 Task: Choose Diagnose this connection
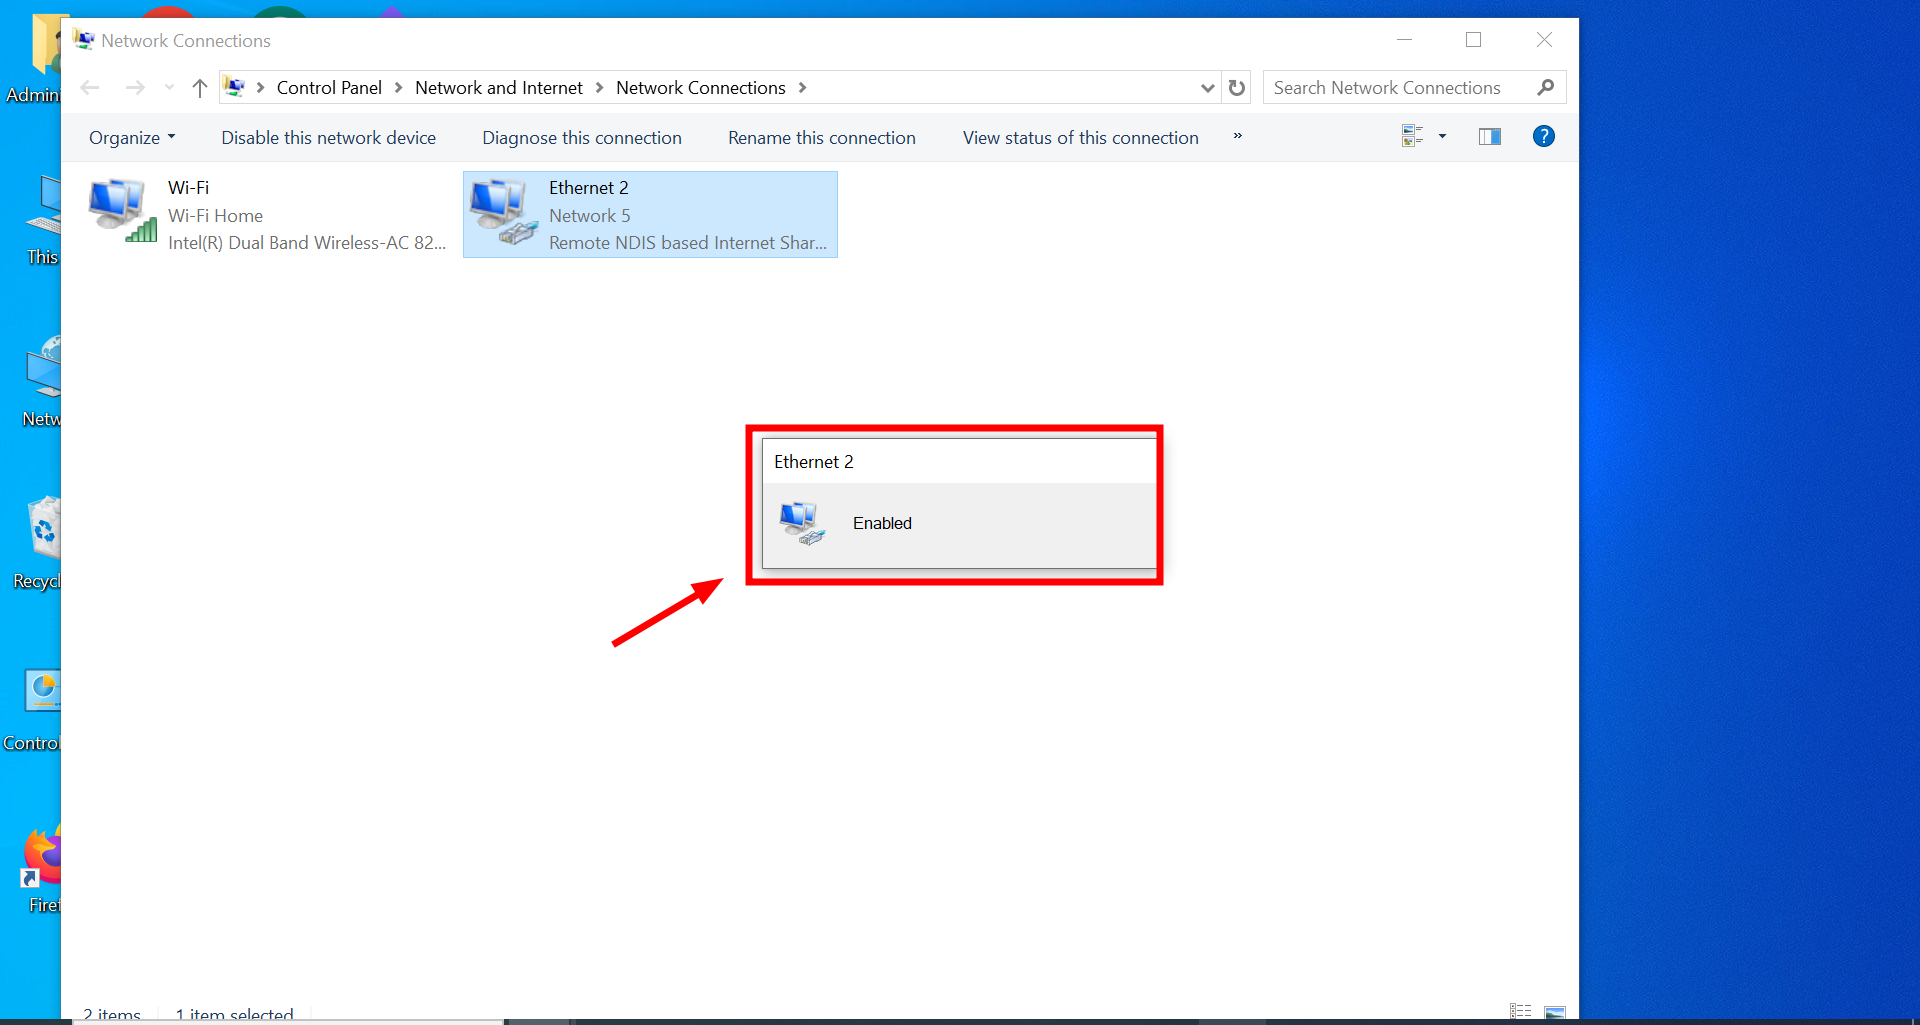[582, 138]
